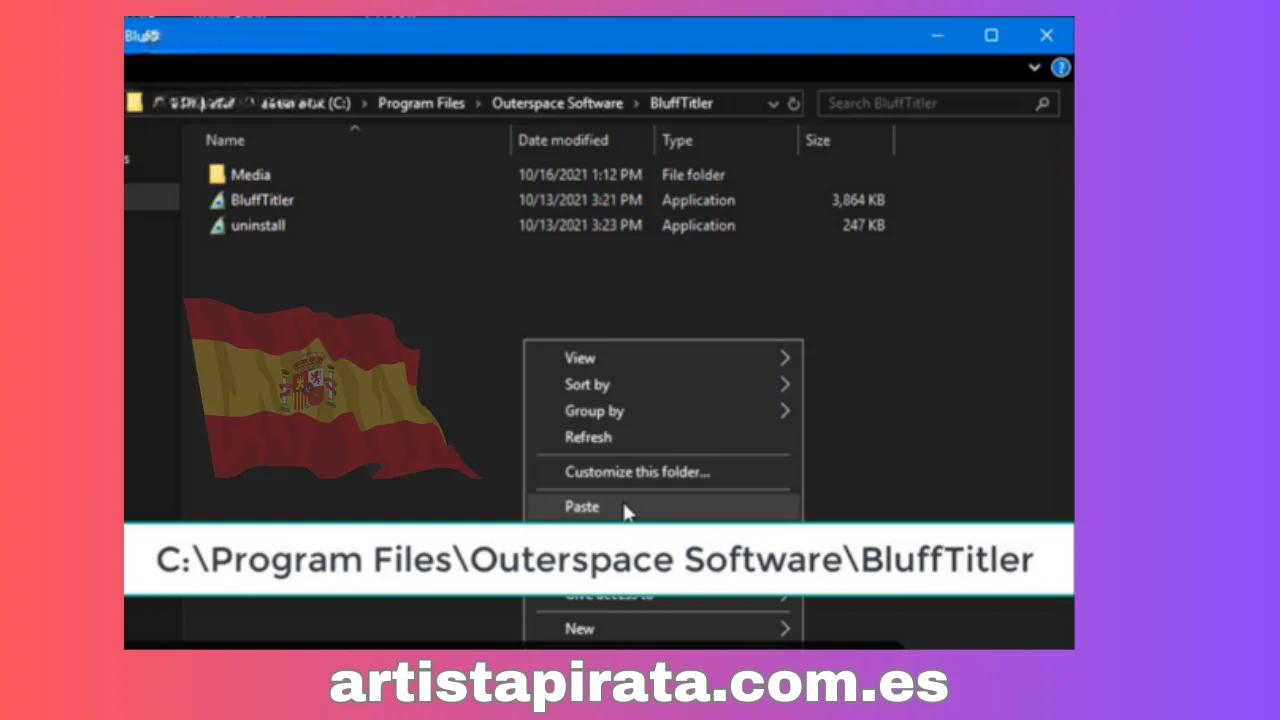Select Refresh in the context menu
Image resolution: width=1280 pixels, height=720 pixels.
tap(588, 437)
